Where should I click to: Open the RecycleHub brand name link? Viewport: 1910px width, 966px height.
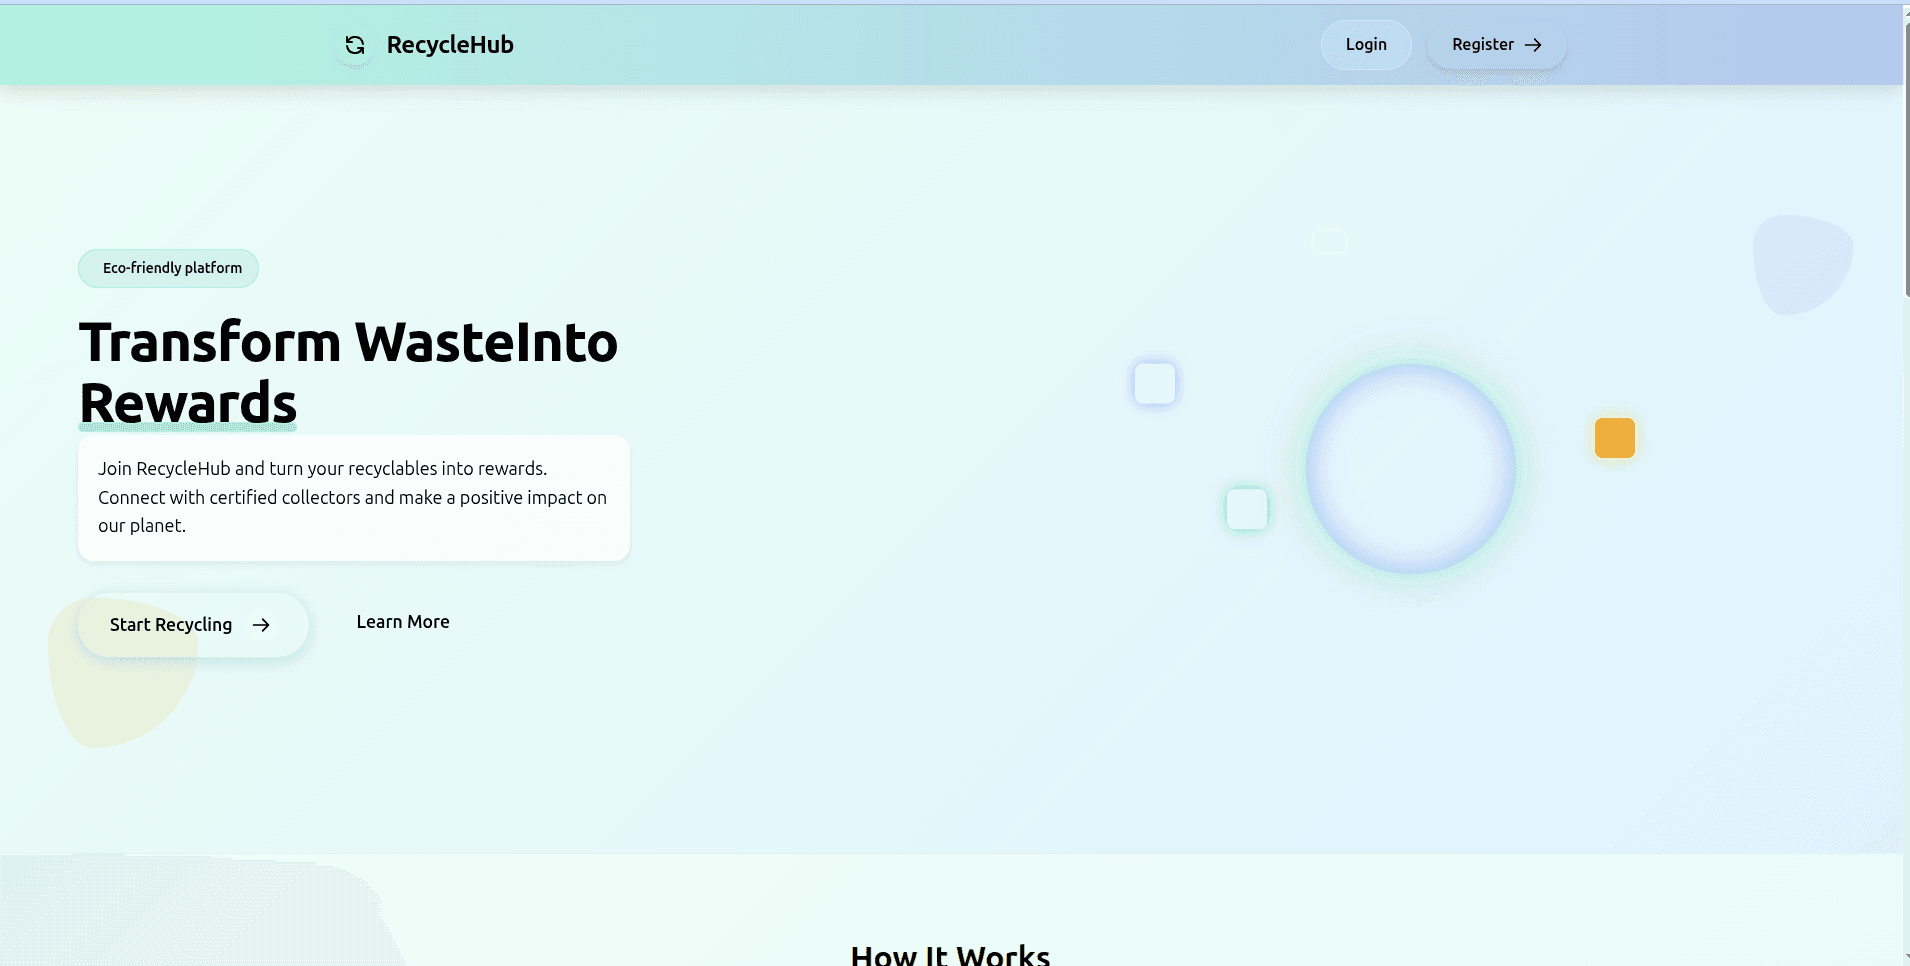pyautogui.click(x=450, y=45)
